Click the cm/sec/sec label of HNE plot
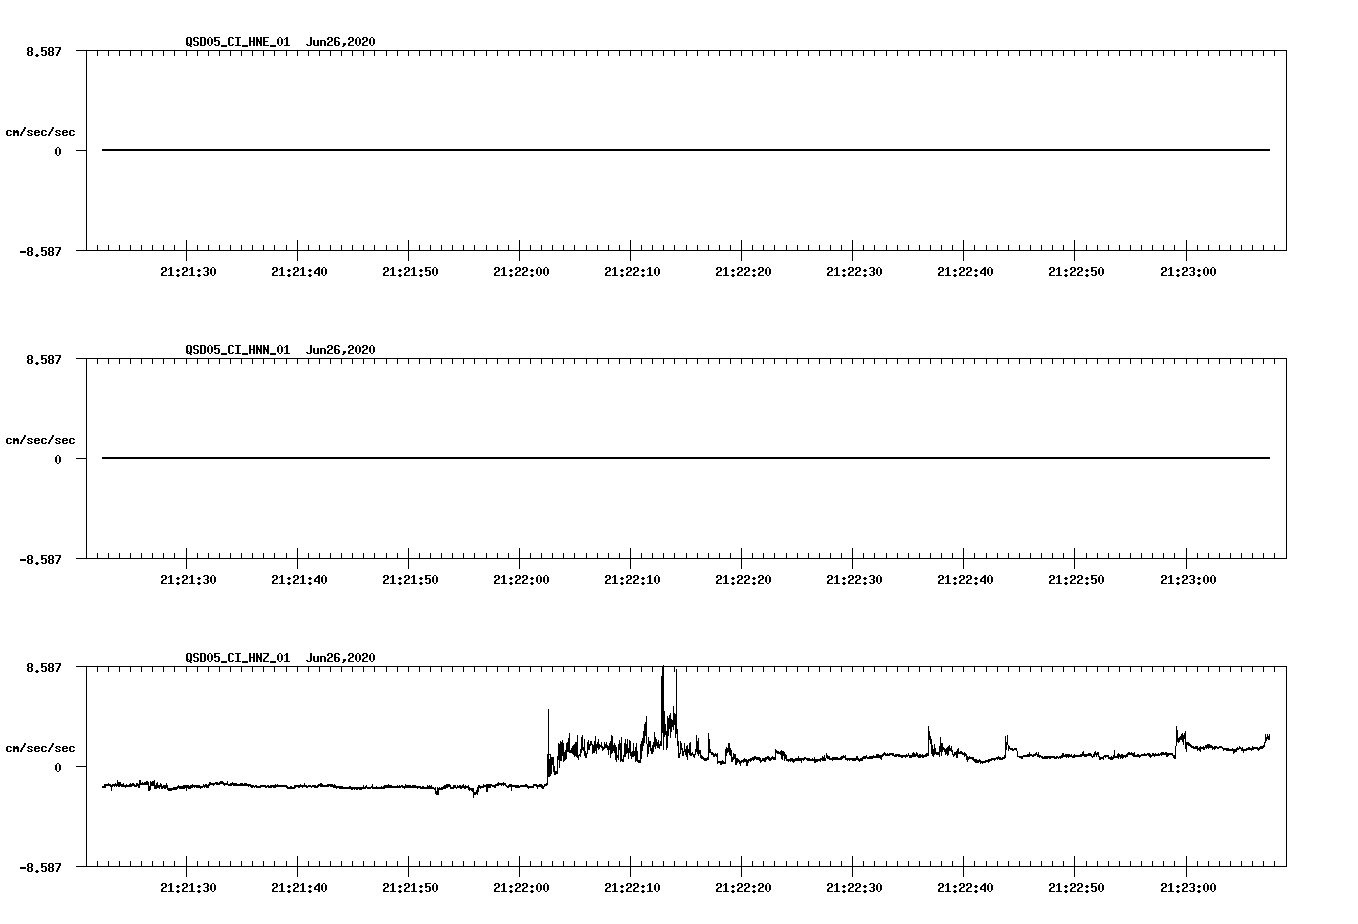The width and height of the screenshot is (1358, 924). (41, 132)
